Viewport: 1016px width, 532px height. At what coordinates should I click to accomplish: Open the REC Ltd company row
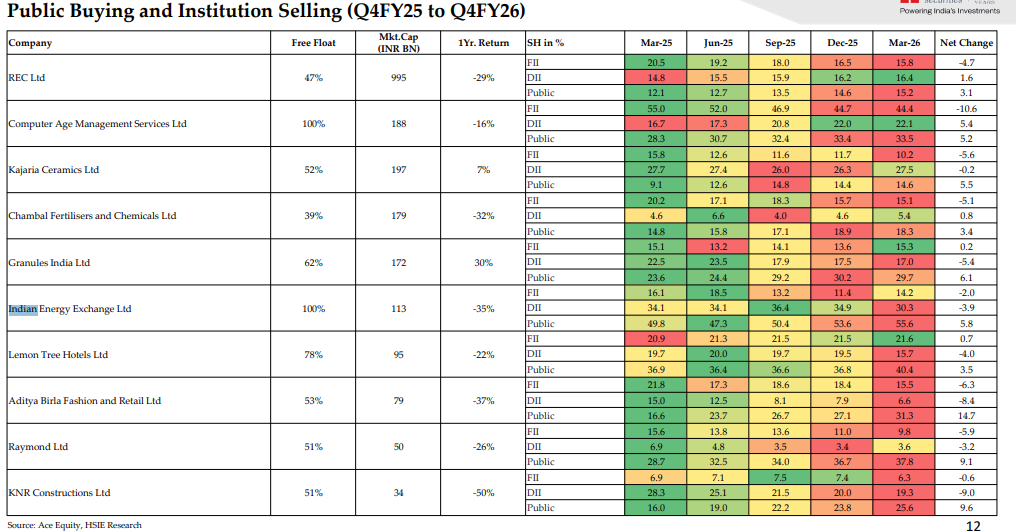pos(27,77)
